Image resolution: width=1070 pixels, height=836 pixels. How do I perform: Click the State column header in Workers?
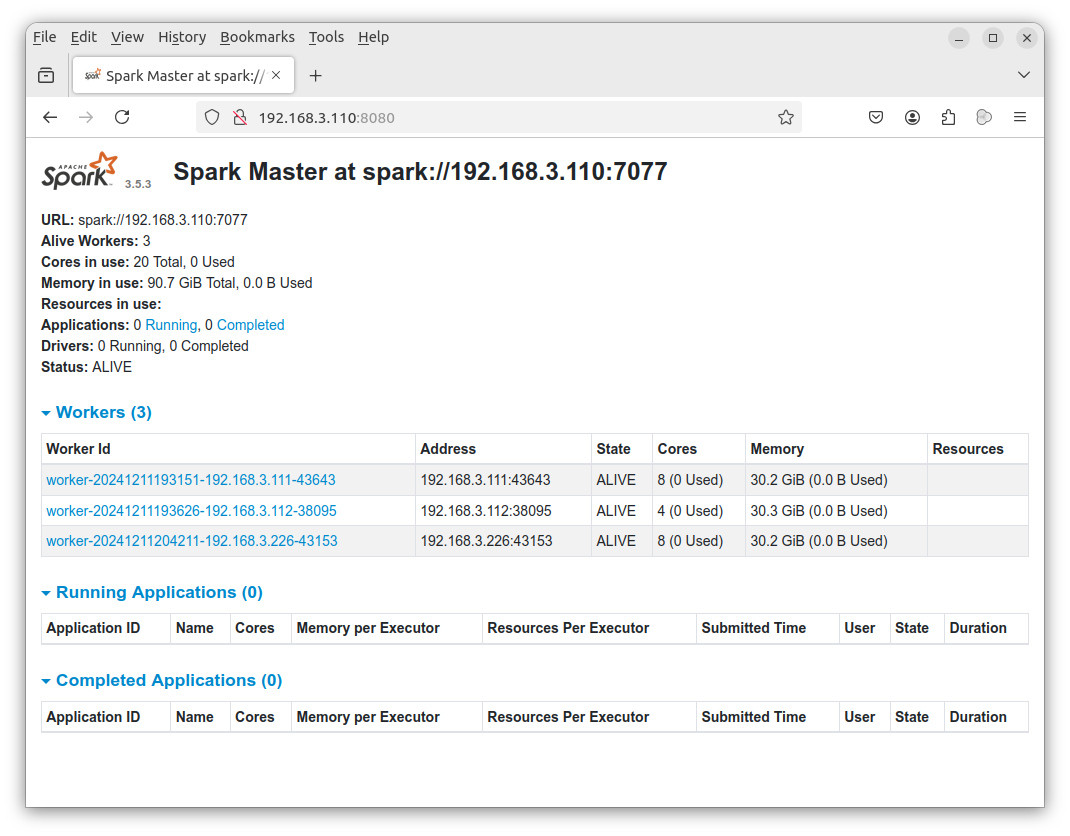pyautogui.click(x=622, y=449)
